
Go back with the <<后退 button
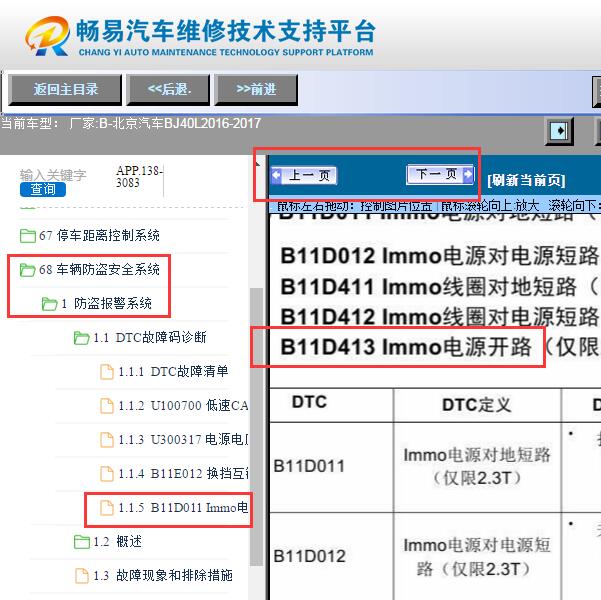169,90
